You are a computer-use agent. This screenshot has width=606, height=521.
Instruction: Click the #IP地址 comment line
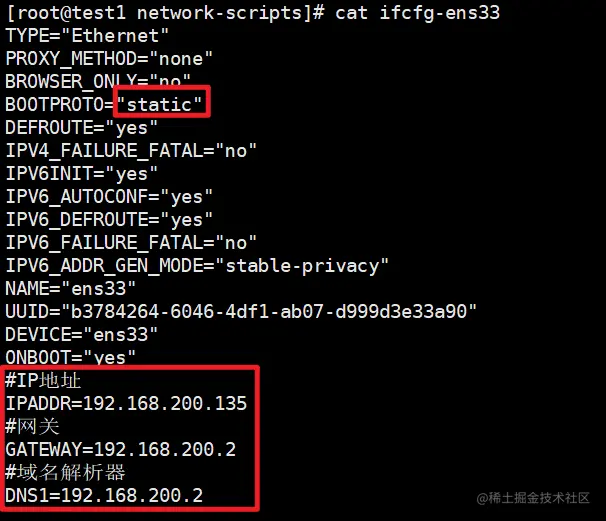[43, 381]
